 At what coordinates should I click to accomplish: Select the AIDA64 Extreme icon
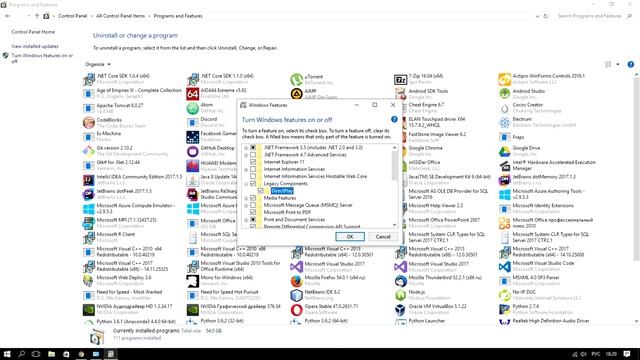(193, 94)
